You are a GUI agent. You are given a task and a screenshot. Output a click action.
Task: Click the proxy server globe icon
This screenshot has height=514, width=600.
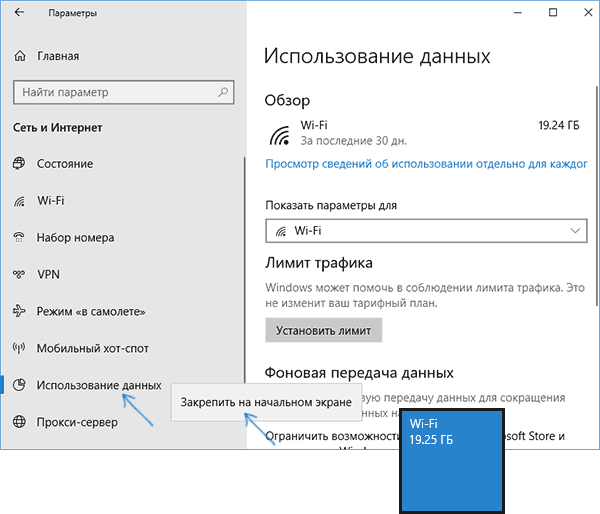(19, 422)
